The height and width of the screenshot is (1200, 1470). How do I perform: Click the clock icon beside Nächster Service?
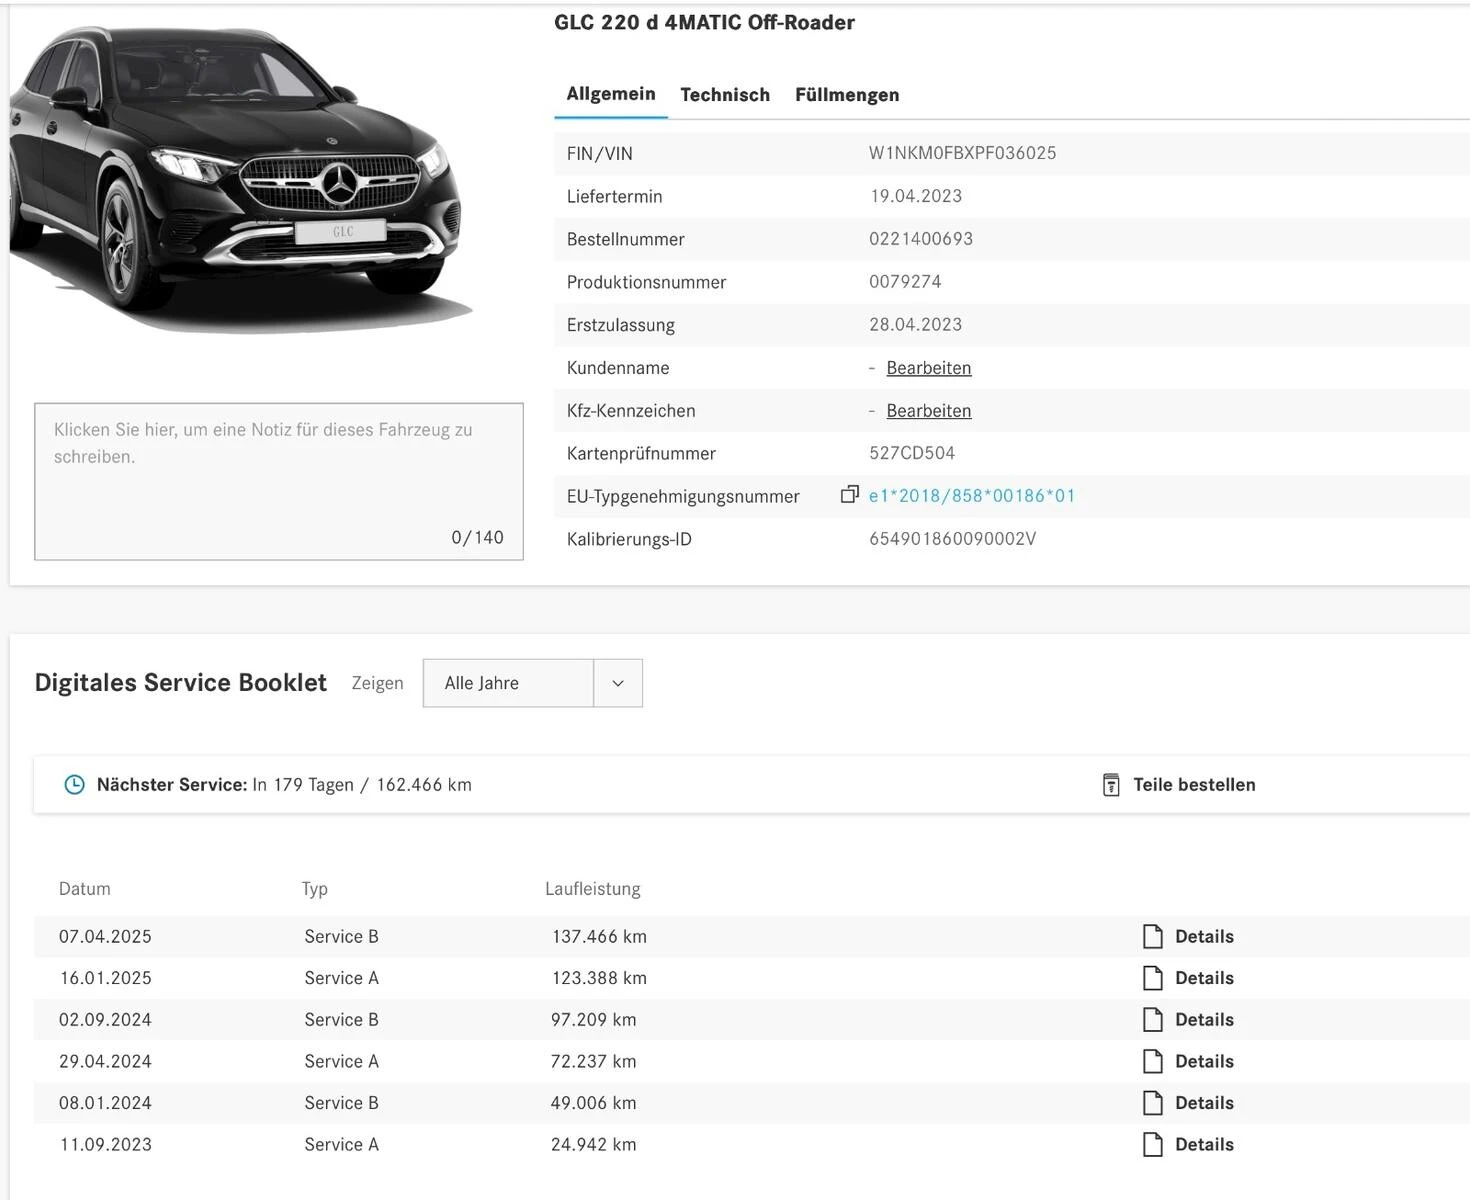(73, 784)
